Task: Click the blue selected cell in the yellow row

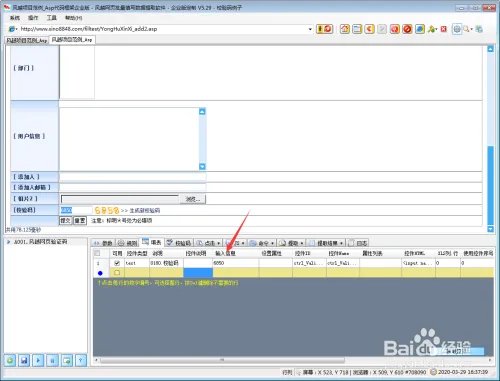Action: (x=198, y=273)
